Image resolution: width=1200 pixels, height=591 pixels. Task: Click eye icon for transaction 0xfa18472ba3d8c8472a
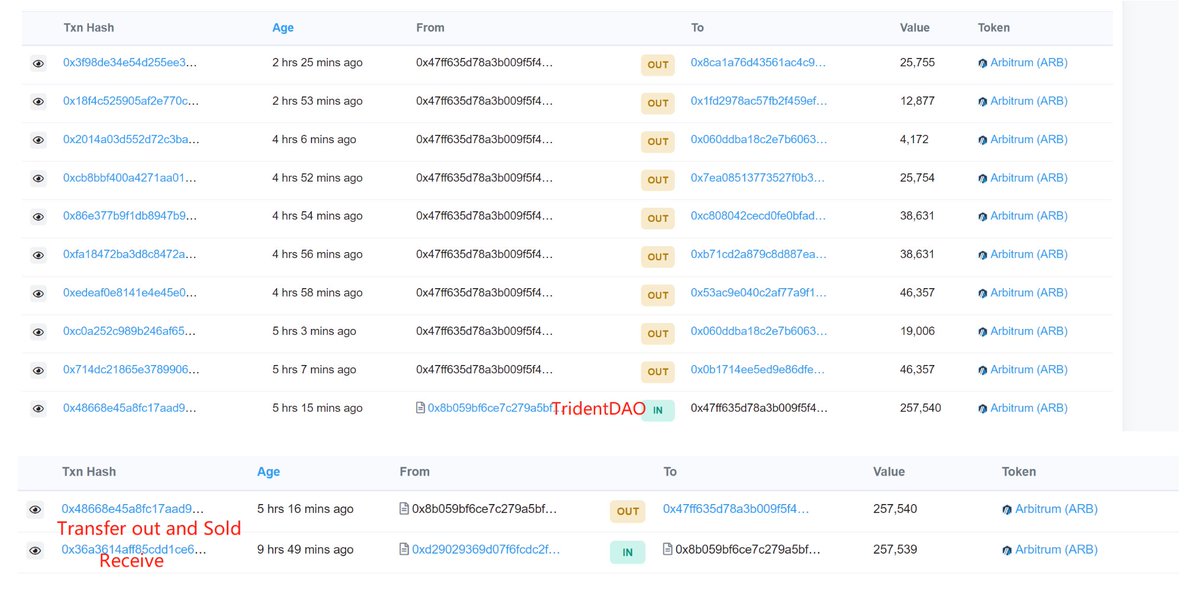click(38, 255)
